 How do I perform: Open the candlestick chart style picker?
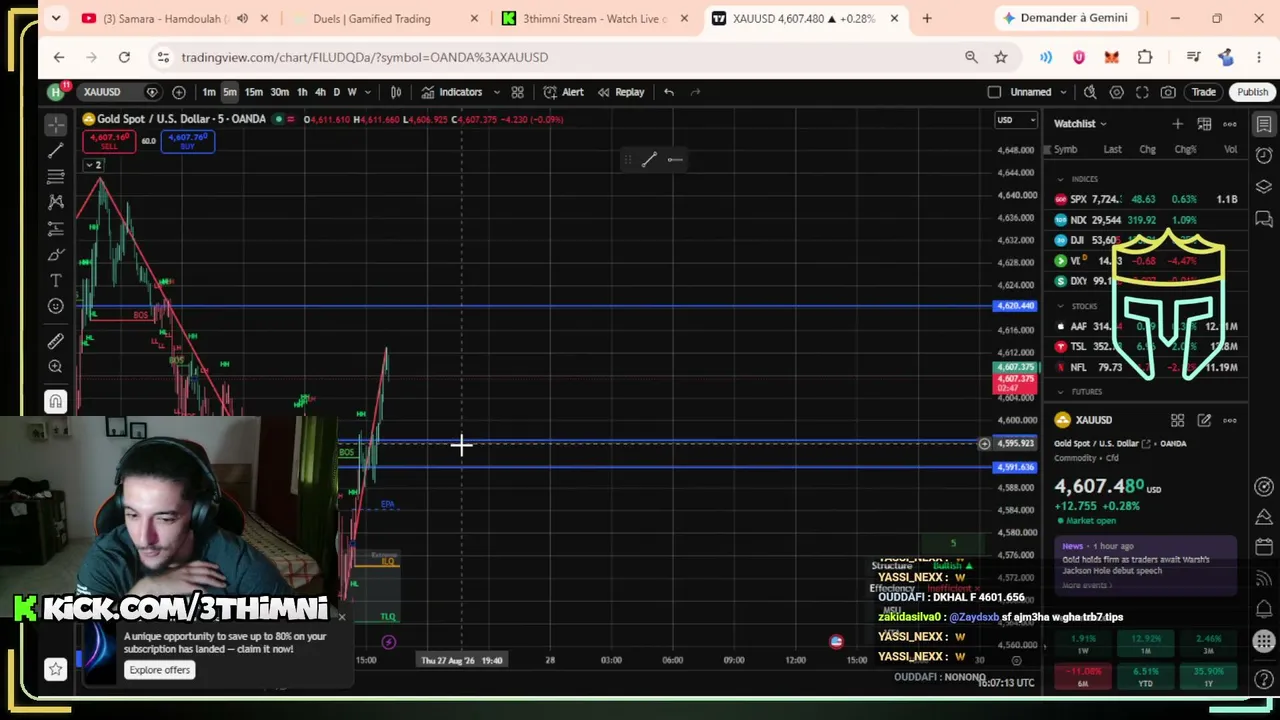(x=396, y=92)
